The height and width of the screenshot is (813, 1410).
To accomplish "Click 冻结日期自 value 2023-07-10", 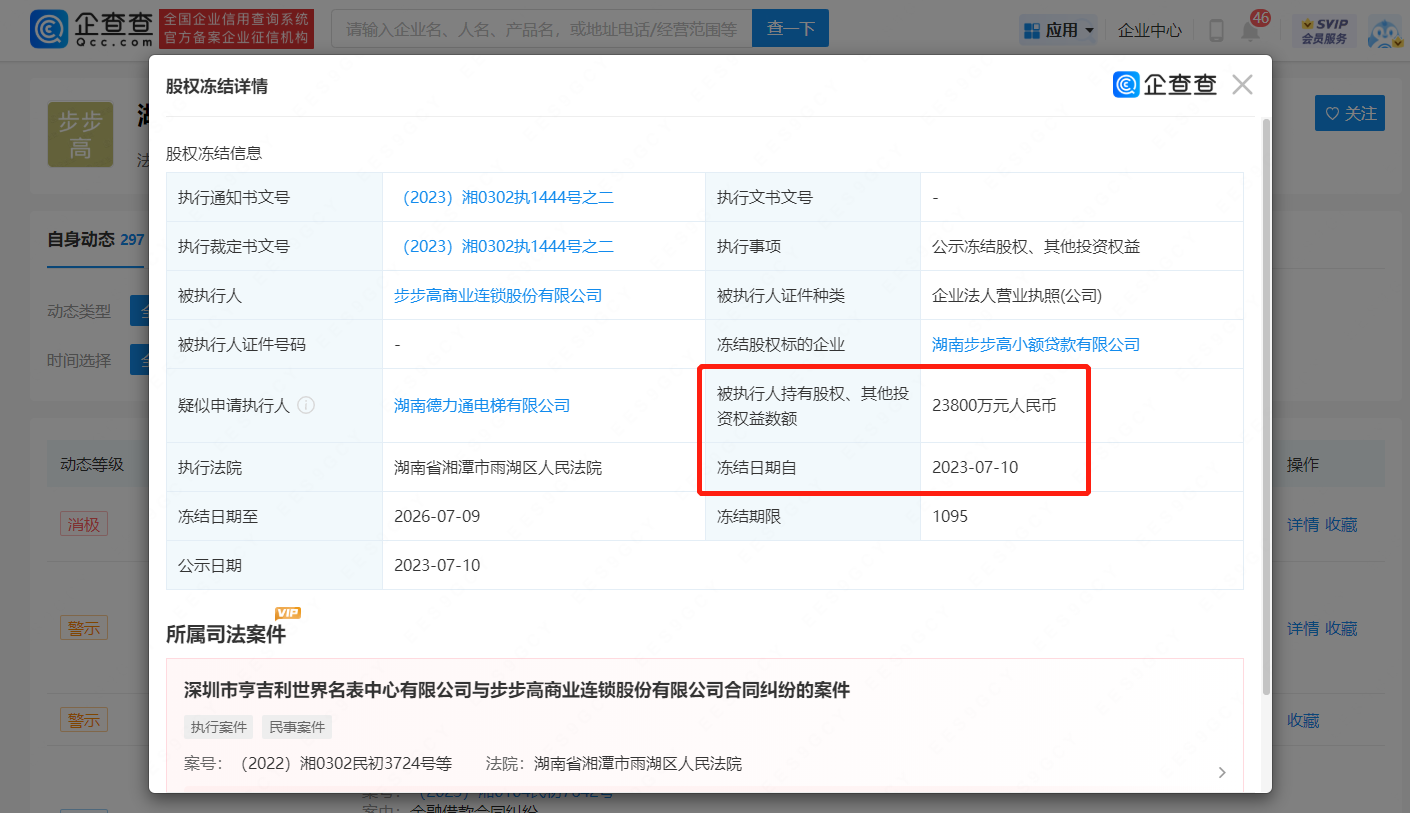I will pyautogui.click(x=975, y=467).
